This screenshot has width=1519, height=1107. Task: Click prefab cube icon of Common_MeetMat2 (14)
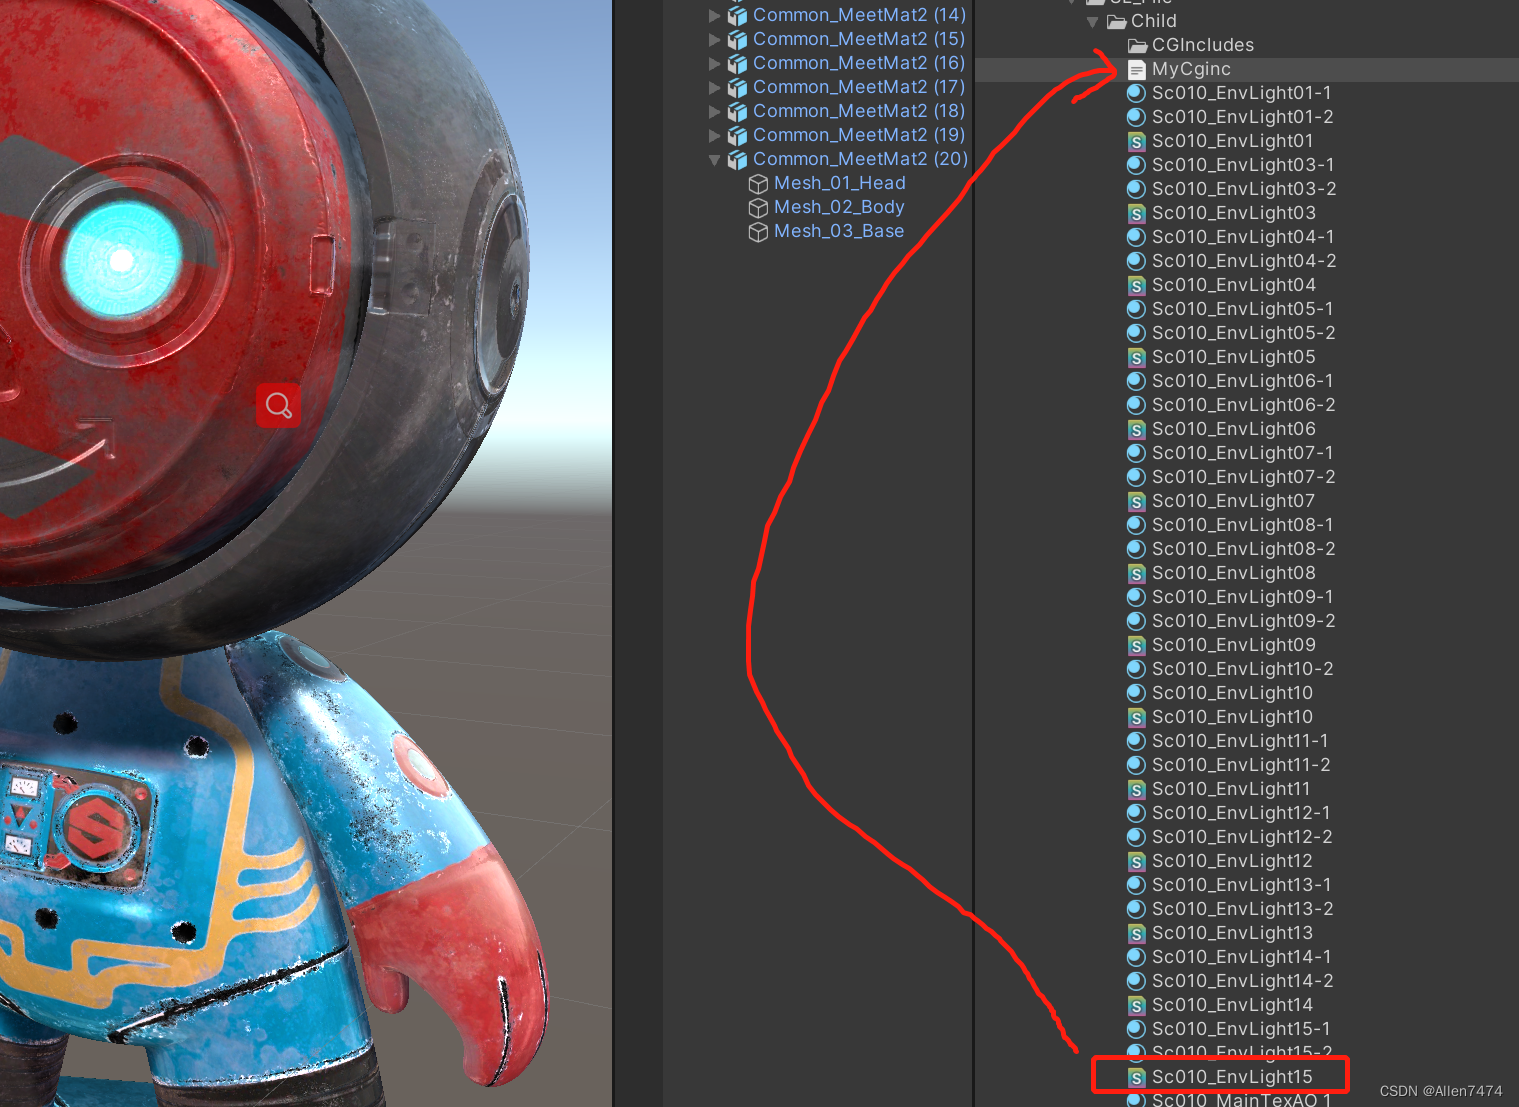click(738, 15)
